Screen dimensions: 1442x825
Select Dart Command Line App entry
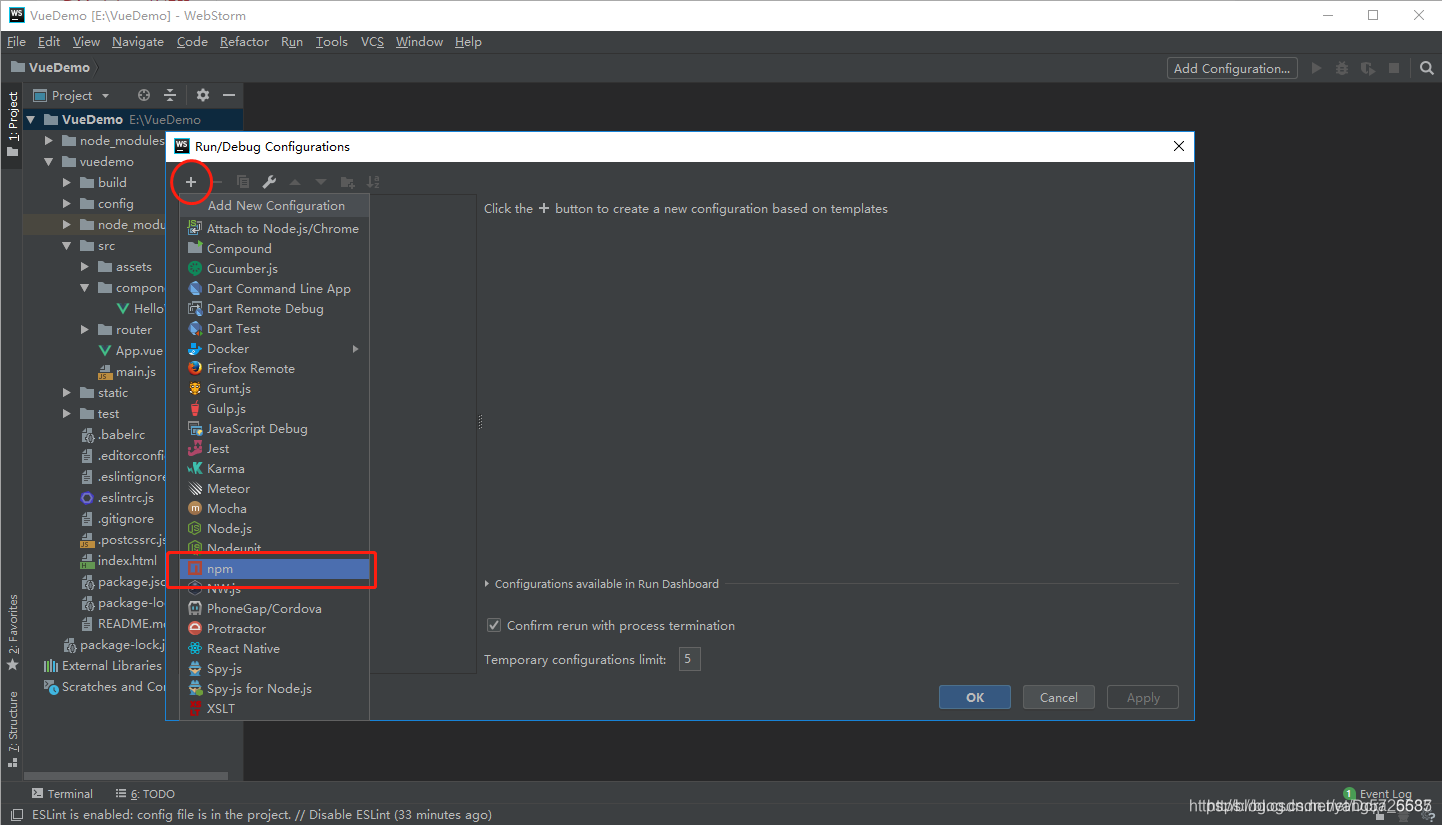275,288
